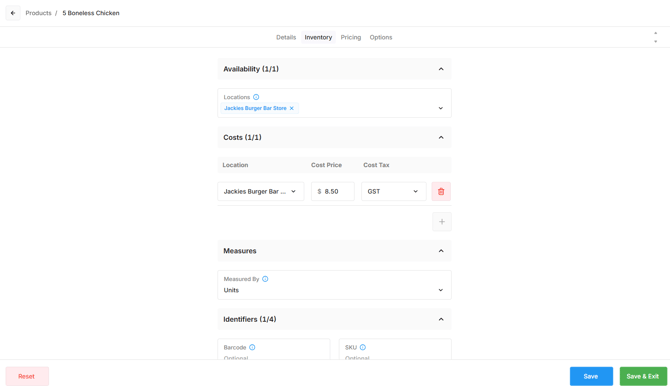
Task: Click the Cost Price input field
Action: pyautogui.click(x=333, y=191)
